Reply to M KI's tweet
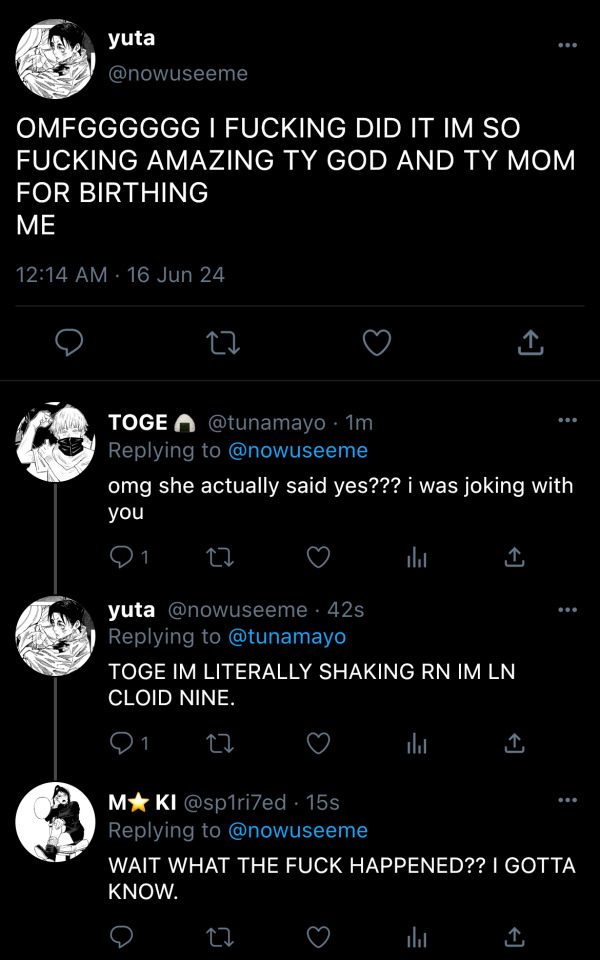600x960 pixels. [121, 937]
